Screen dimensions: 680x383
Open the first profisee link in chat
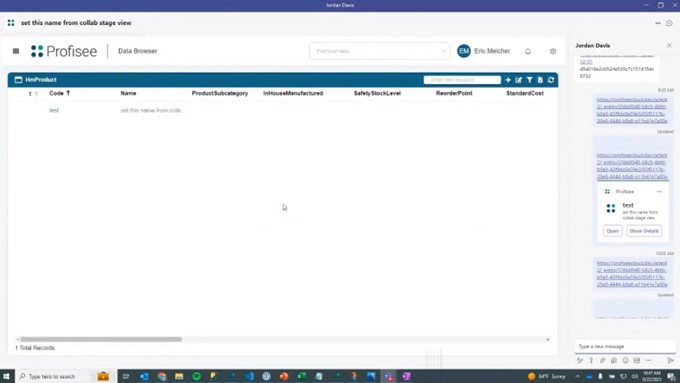632,110
